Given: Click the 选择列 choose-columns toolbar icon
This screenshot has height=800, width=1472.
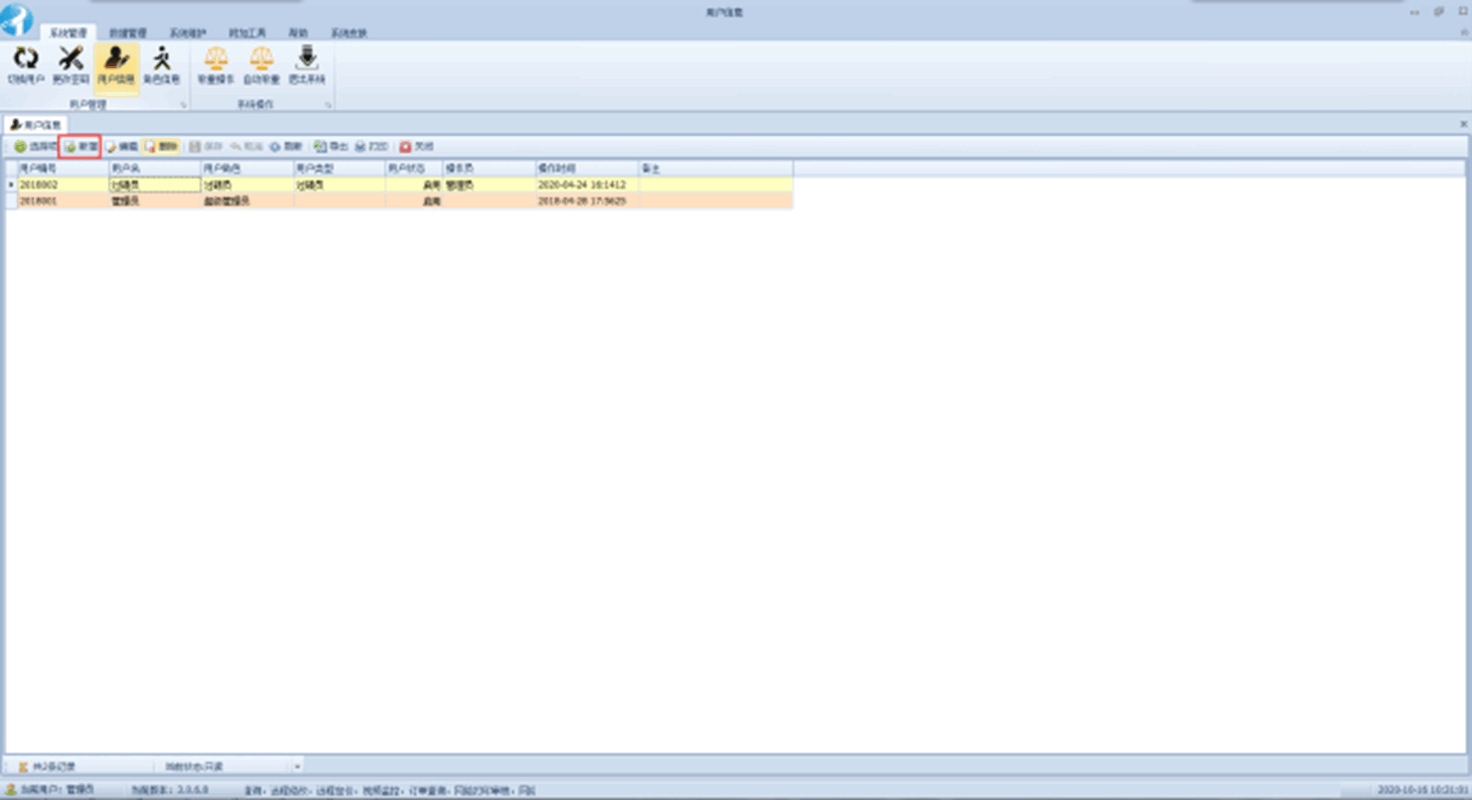Looking at the screenshot, I should (20, 147).
